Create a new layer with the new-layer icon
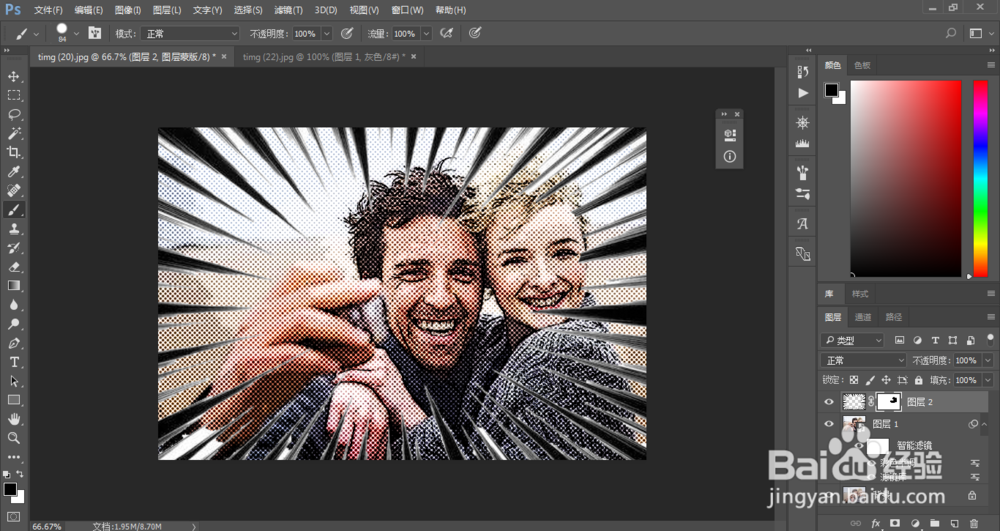This screenshot has width=1000, height=531. (954, 523)
